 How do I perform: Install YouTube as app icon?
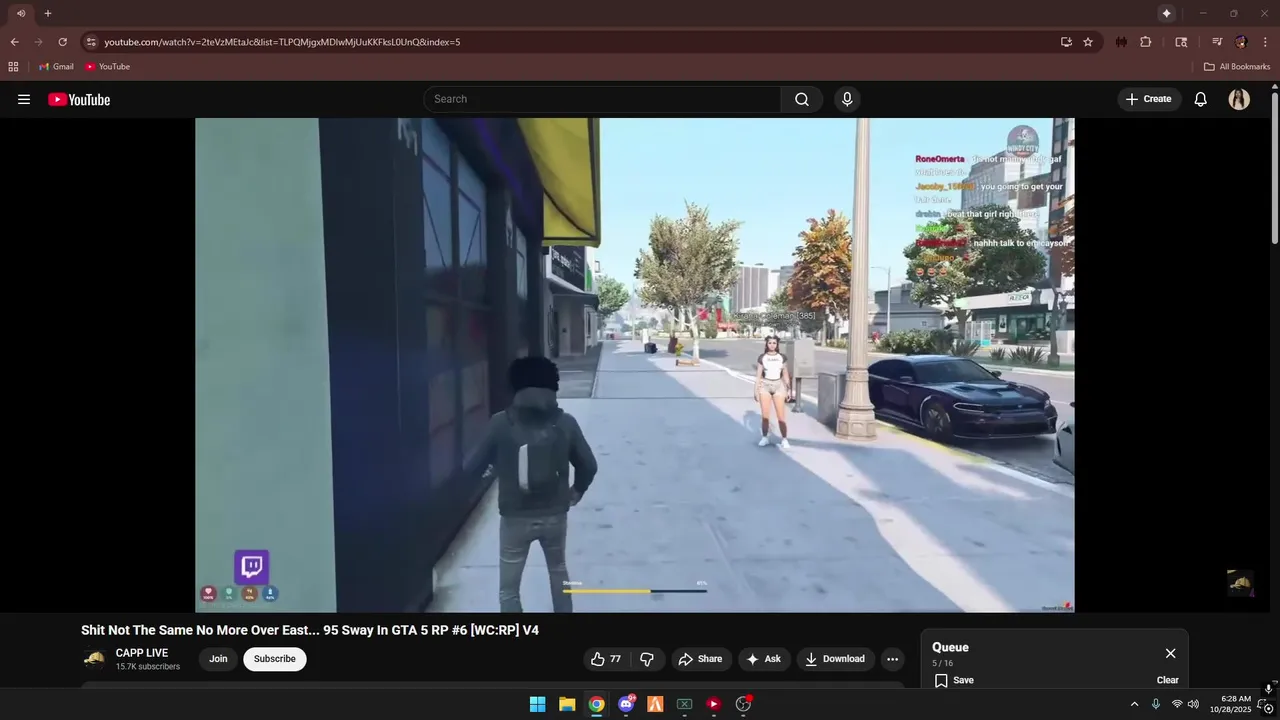[x=1066, y=42]
